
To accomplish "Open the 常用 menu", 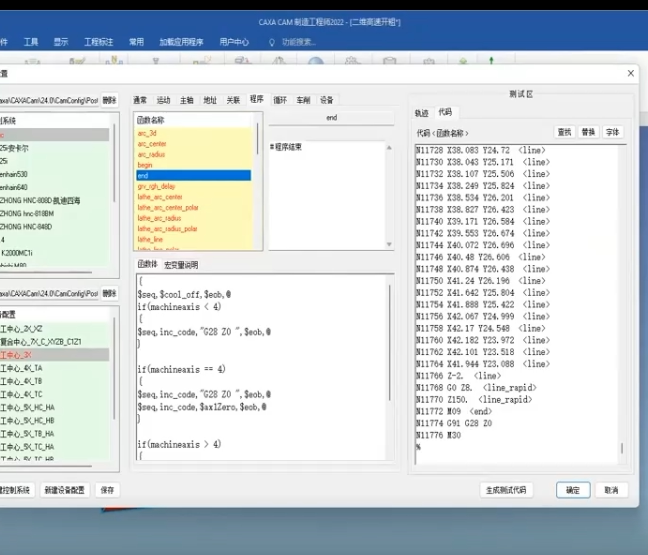I will point(136,42).
